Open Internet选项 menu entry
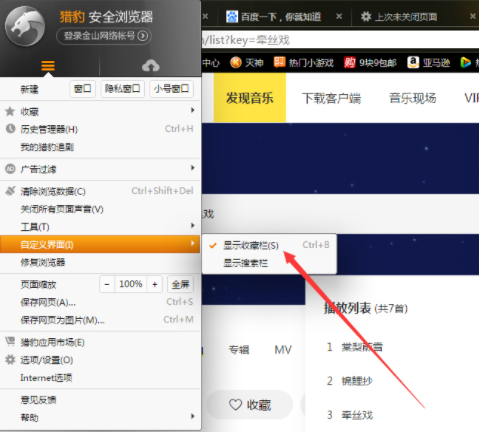Viewport: 479px width, 432px height. 100,378
